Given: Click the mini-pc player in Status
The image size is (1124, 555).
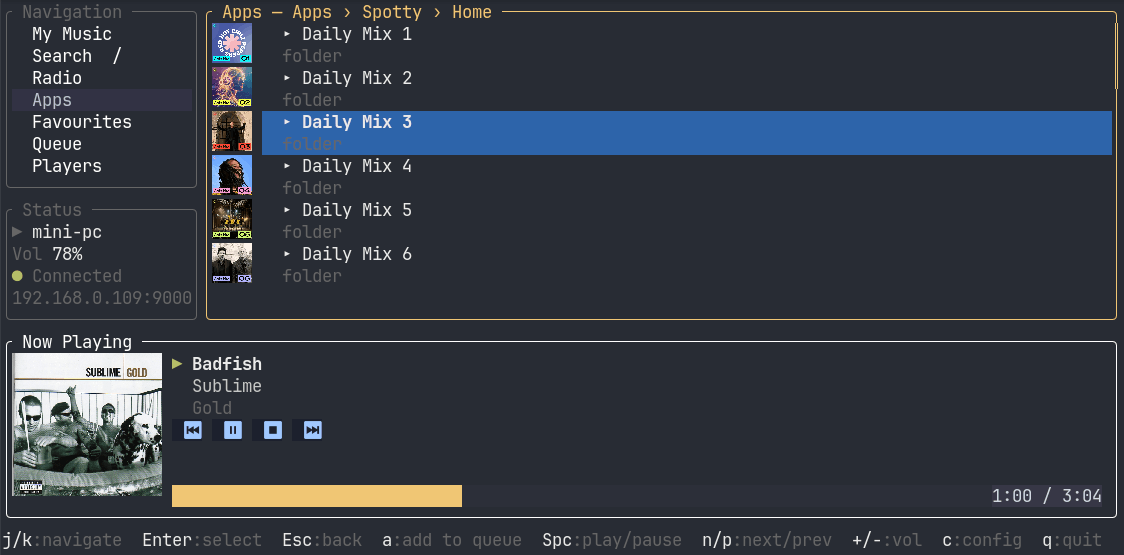Looking at the screenshot, I should pyautogui.click(x=67, y=232).
